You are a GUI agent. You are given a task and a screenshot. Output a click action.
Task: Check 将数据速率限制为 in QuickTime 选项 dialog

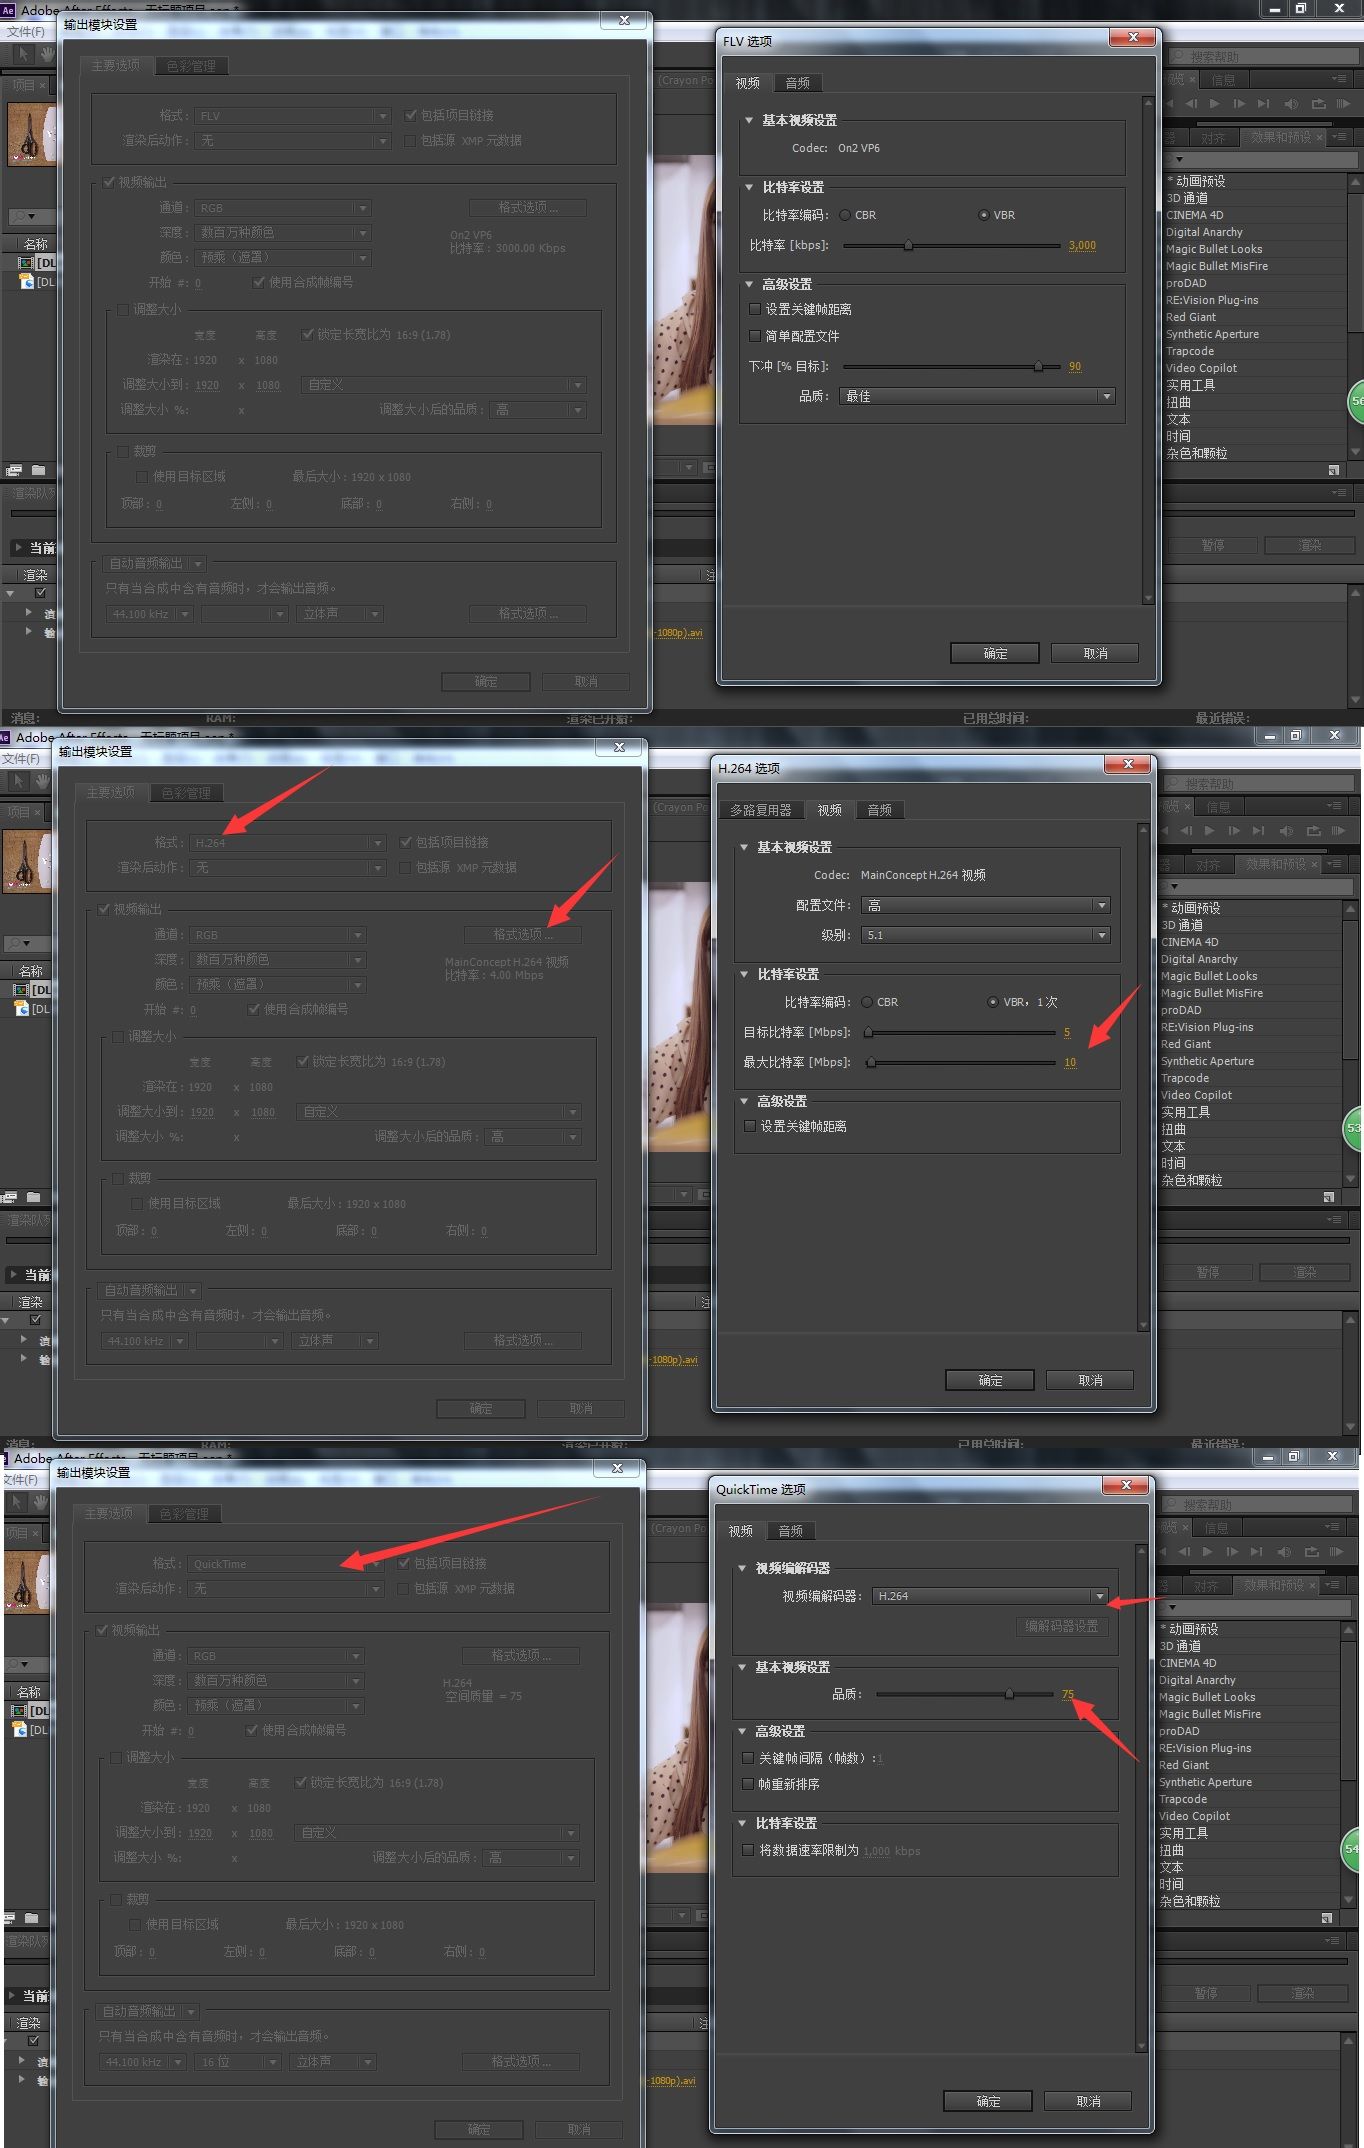[x=748, y=1850]
